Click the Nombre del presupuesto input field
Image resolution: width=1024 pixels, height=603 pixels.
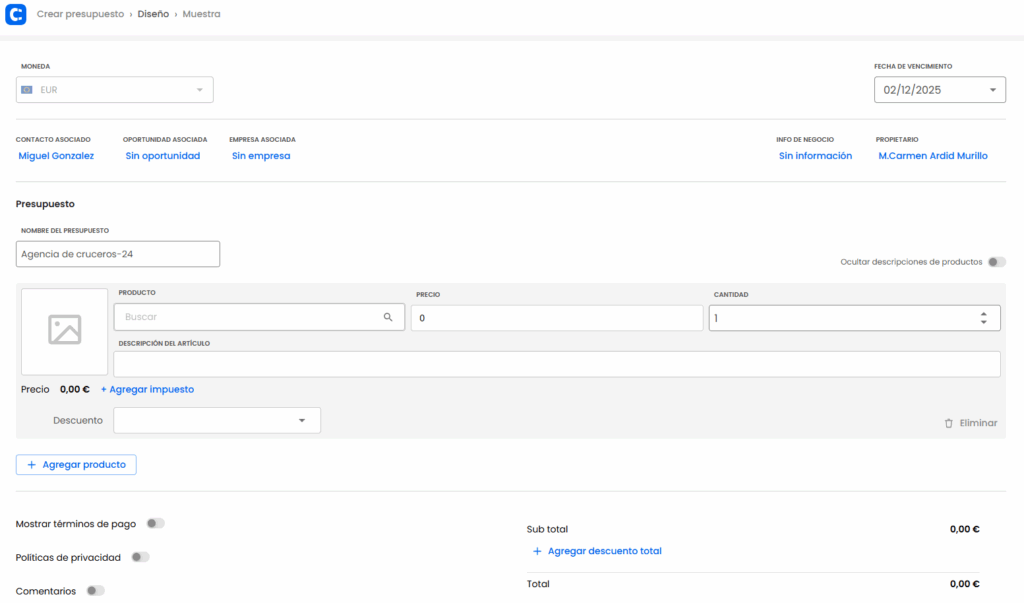click(x=118, y=254)
